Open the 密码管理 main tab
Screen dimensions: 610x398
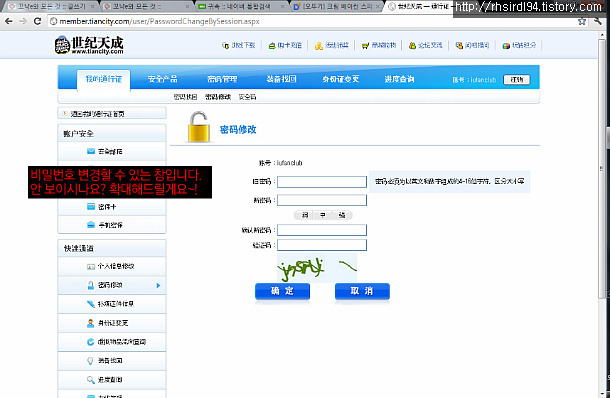coord(222,79)
